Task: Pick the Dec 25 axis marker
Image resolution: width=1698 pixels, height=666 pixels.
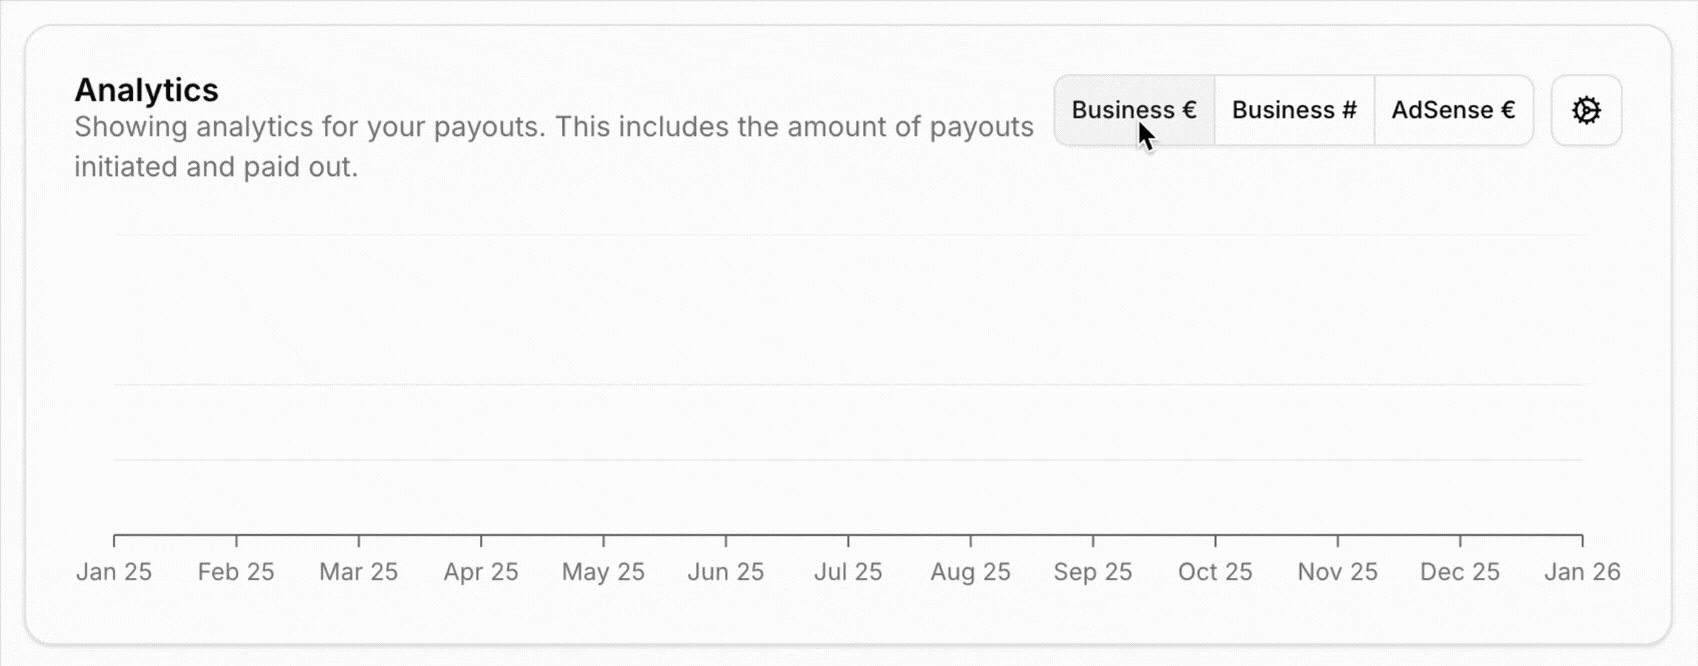Action: [1460, 572]
